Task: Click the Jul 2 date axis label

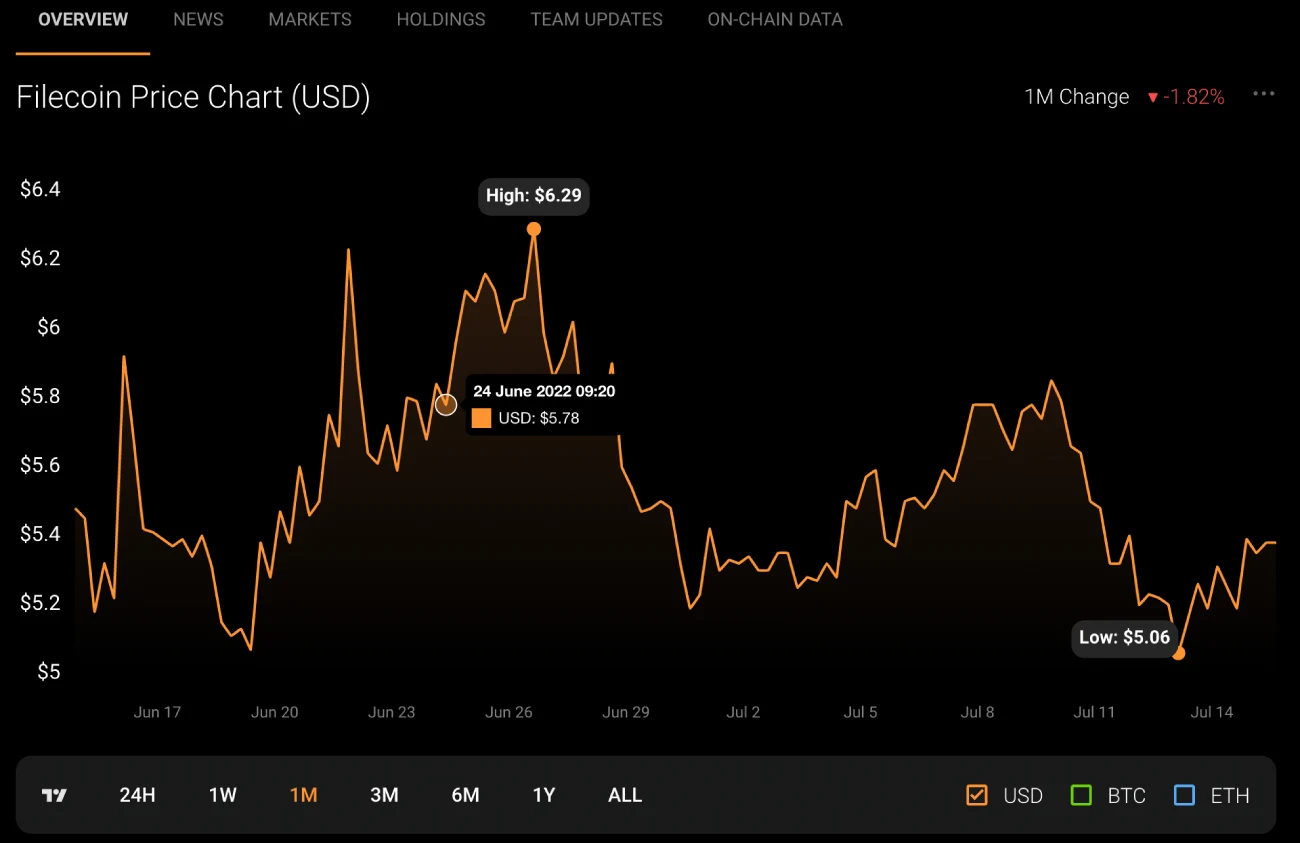Action: coord(743,712)
